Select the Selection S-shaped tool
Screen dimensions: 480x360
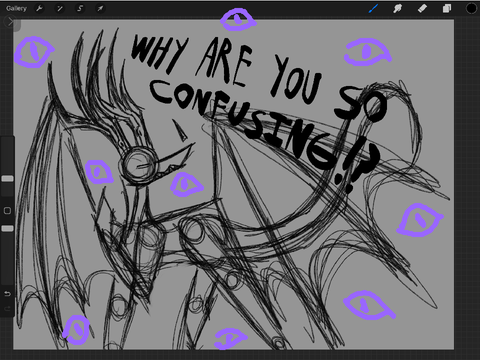(x=80, y=9)
